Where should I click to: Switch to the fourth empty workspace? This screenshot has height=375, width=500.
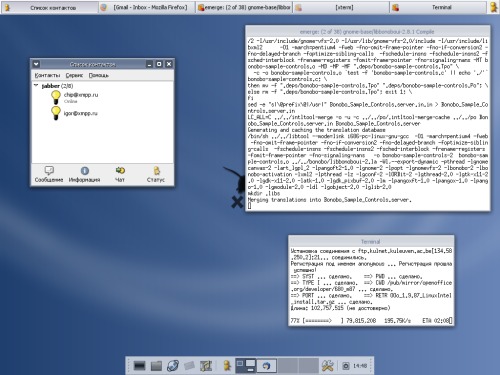(x=308, y=366)
